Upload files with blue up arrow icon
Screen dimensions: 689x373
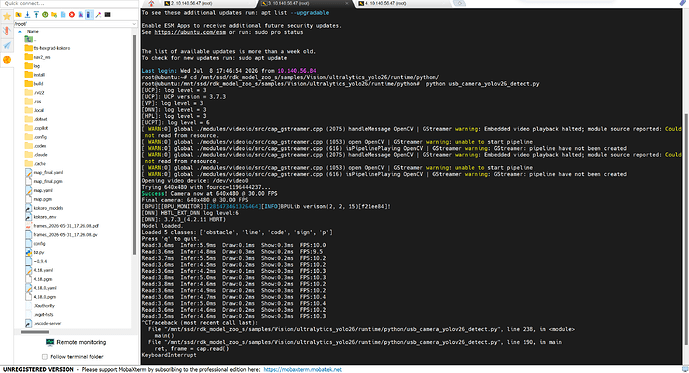tap(36, 15)
